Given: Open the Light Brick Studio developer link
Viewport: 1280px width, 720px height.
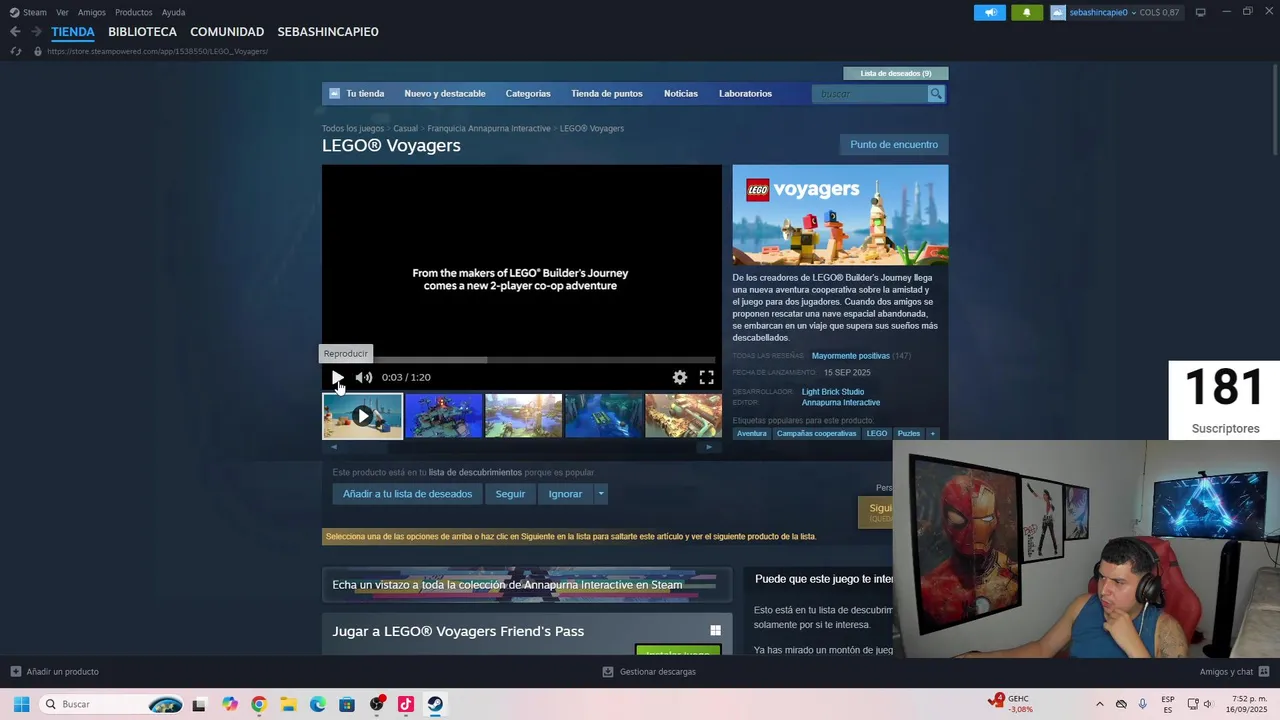Looking at the screenshot, I should tap(833, 392).
